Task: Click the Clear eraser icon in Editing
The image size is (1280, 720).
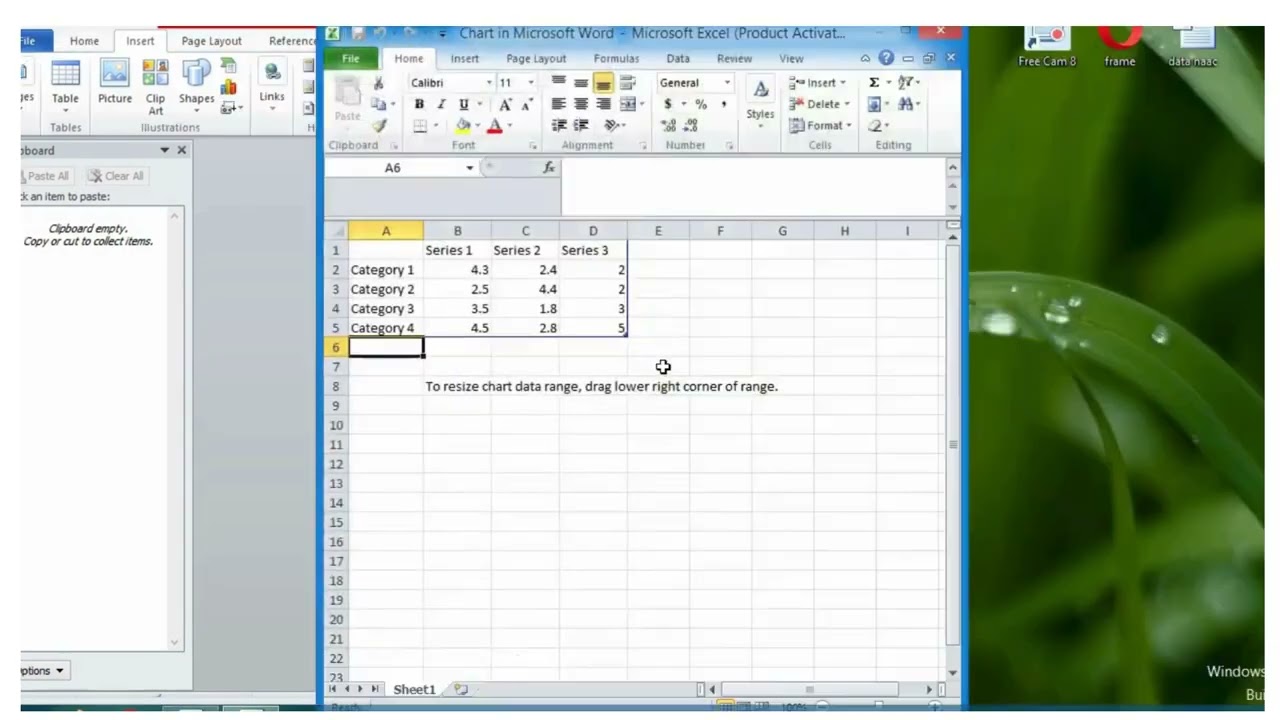Action: tap(875, 126)
